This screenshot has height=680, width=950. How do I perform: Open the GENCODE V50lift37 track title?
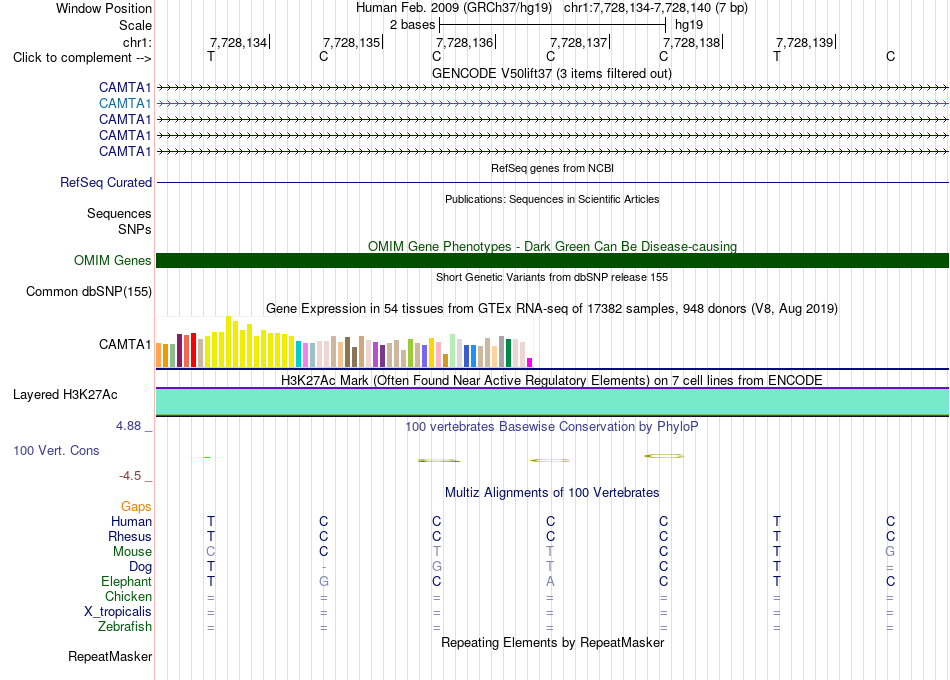[552, 73]
